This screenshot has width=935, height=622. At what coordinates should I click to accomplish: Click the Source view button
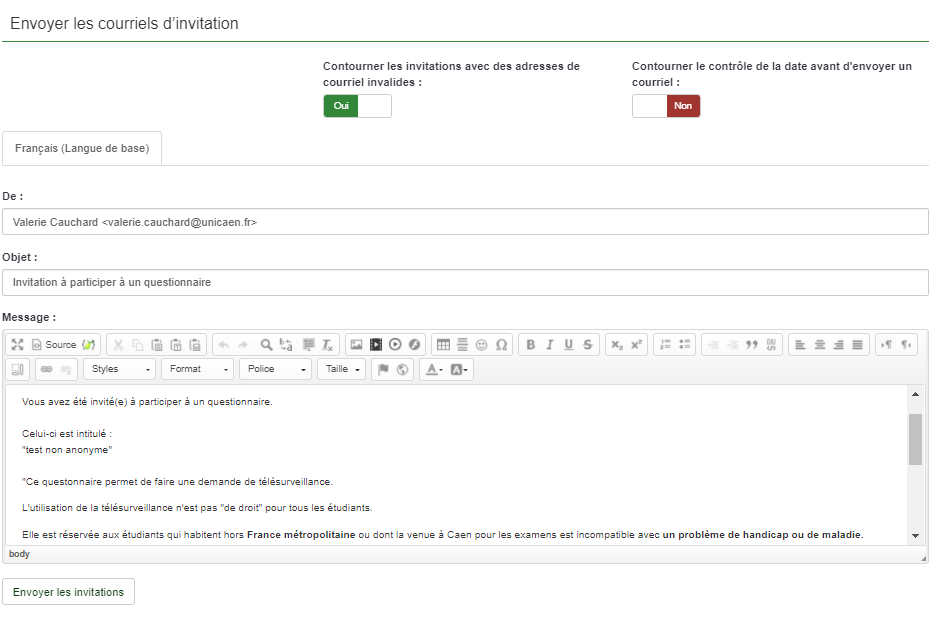point(54,345)
